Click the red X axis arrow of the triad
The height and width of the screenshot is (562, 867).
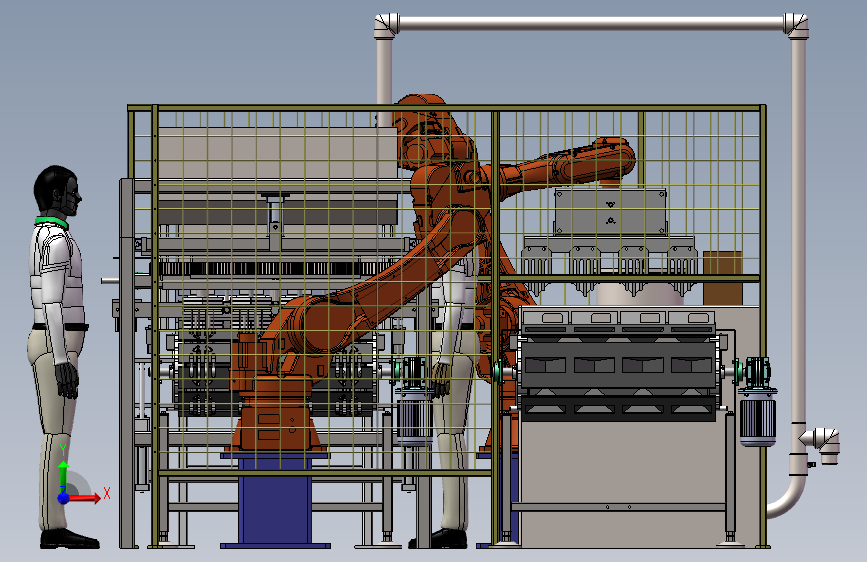click(83, 498)
